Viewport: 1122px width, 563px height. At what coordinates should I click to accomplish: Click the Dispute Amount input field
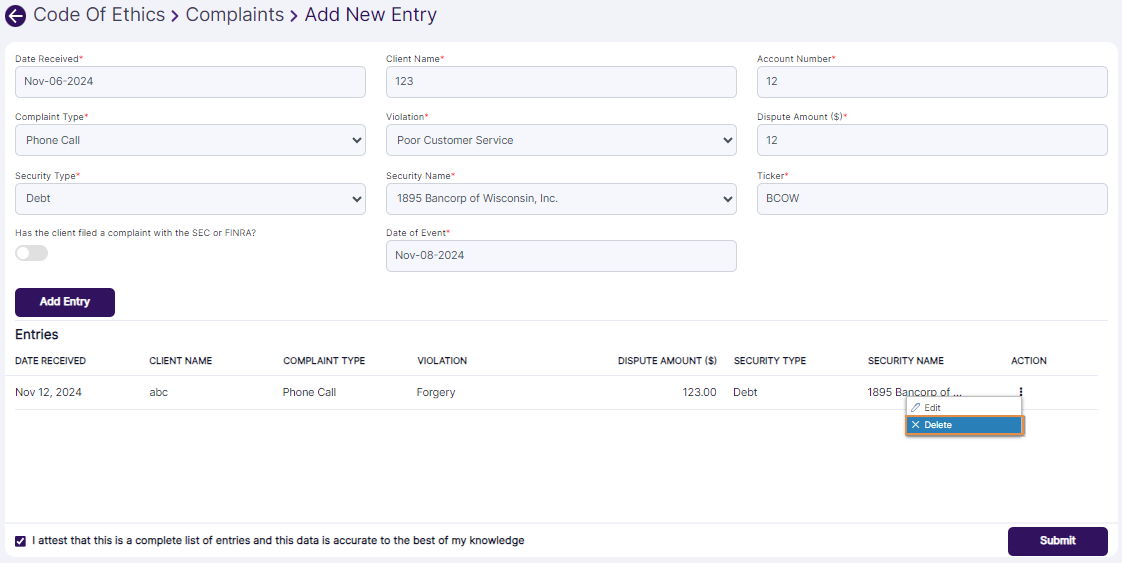(x=931, y=140)
